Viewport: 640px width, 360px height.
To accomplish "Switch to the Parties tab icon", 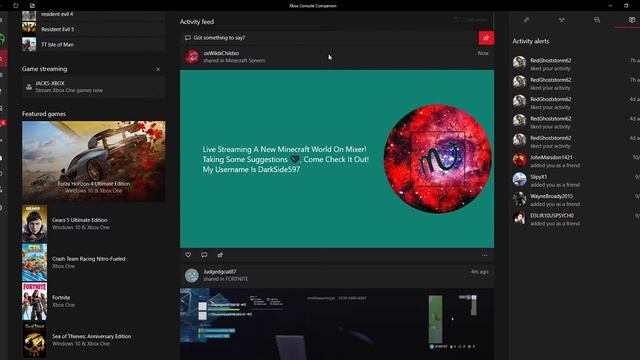I will (562, 20).
